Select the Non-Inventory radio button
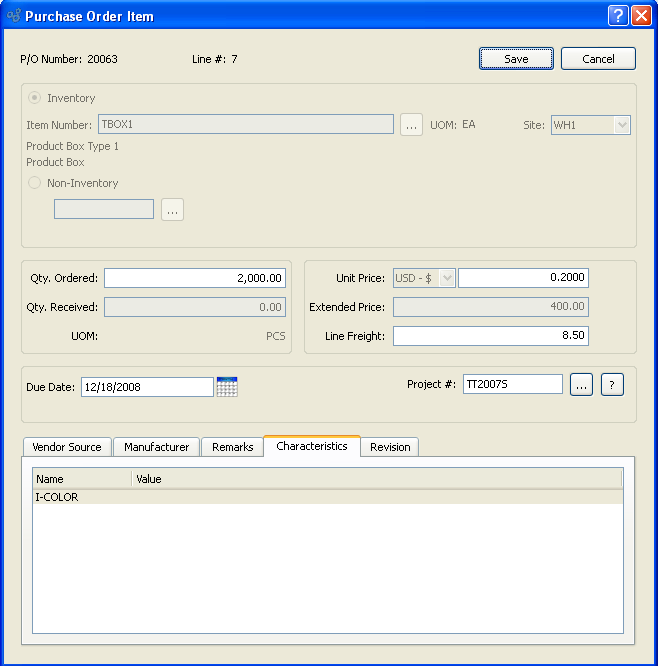The image size is (658, 666). (35, 183)
